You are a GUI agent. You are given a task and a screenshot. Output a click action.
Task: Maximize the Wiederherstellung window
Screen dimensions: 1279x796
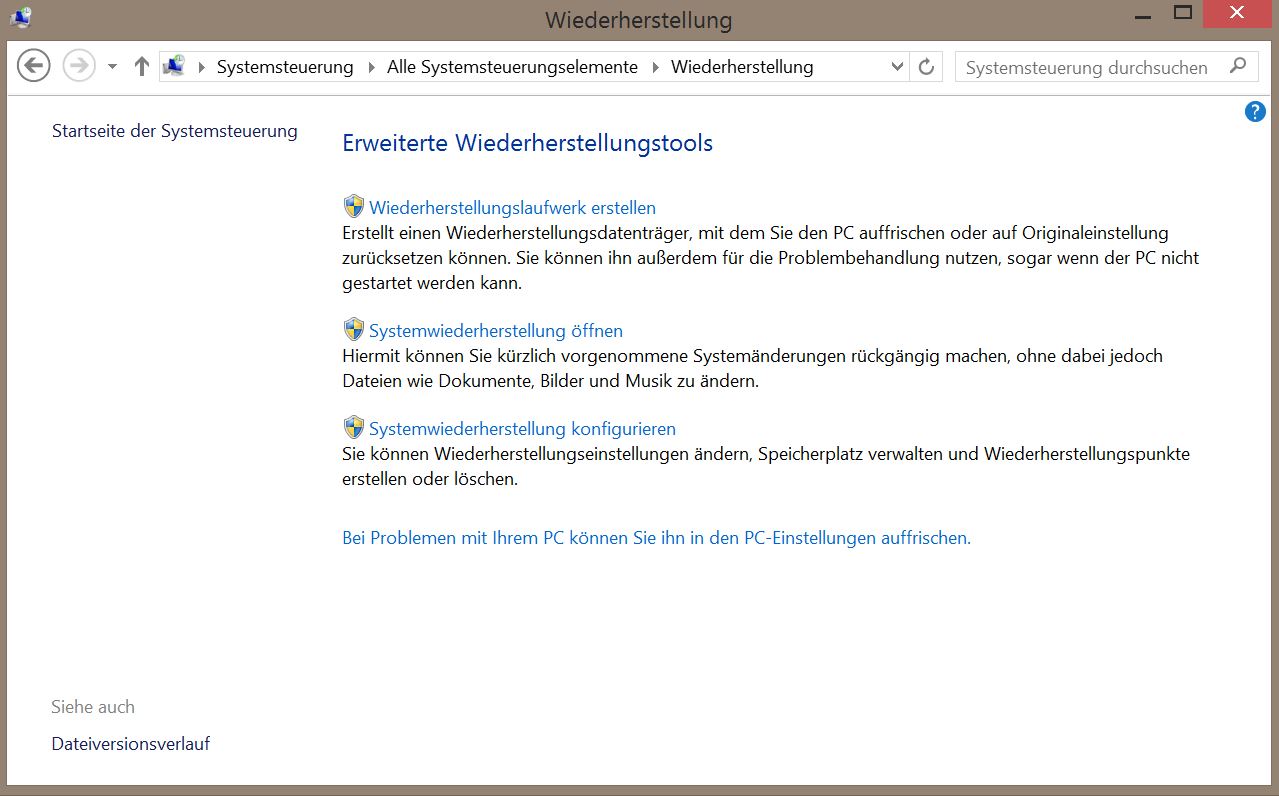point(1183,13)
